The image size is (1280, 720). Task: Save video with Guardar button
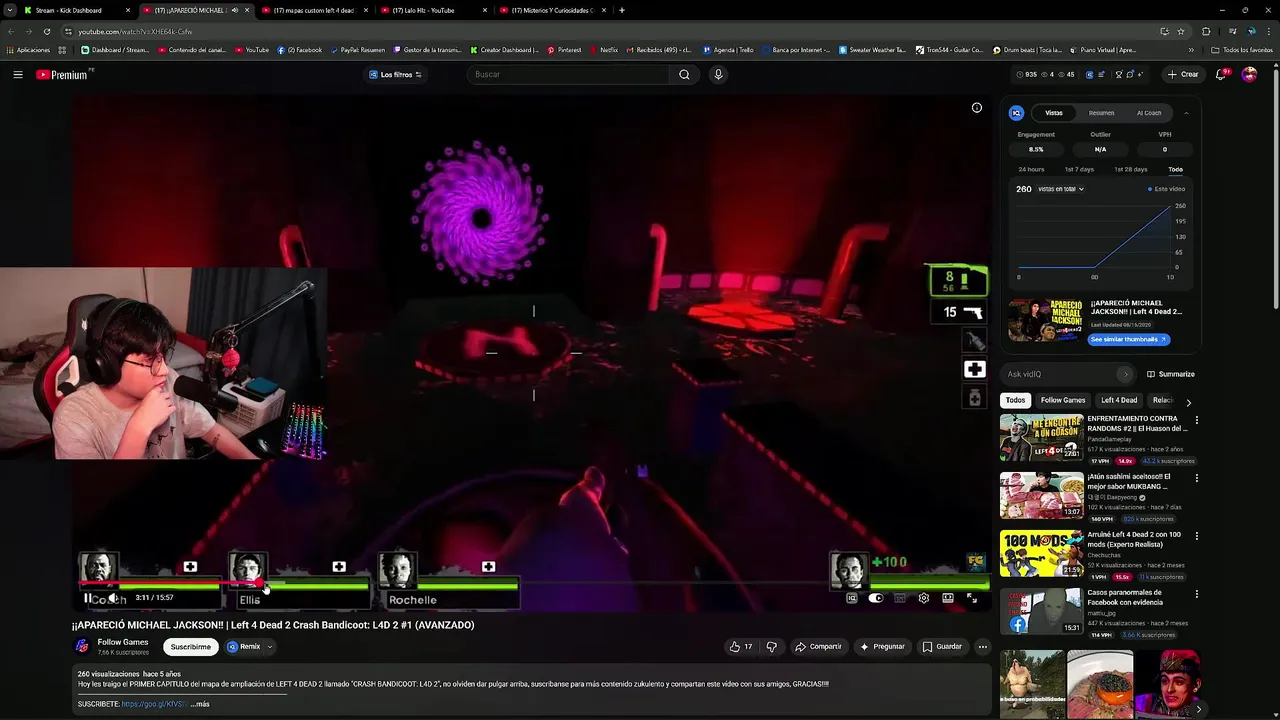(942, 647)
